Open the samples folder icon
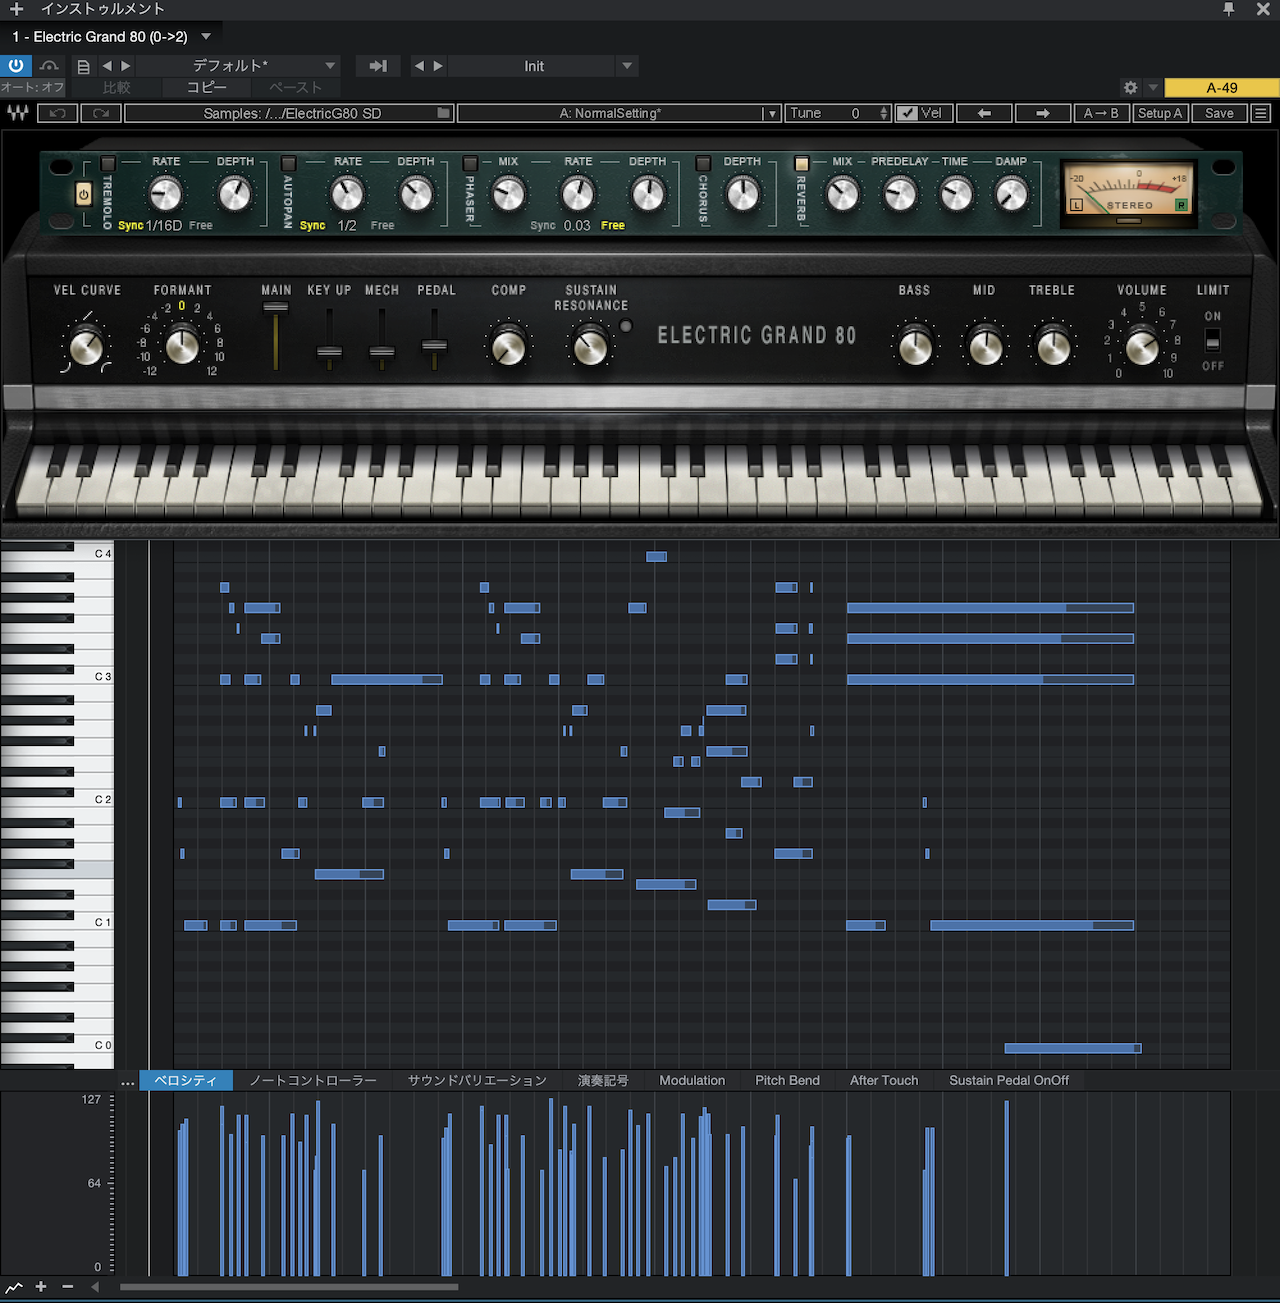Image resolution: width=1280 pixels, height=1303 pixels. point(444,113)
